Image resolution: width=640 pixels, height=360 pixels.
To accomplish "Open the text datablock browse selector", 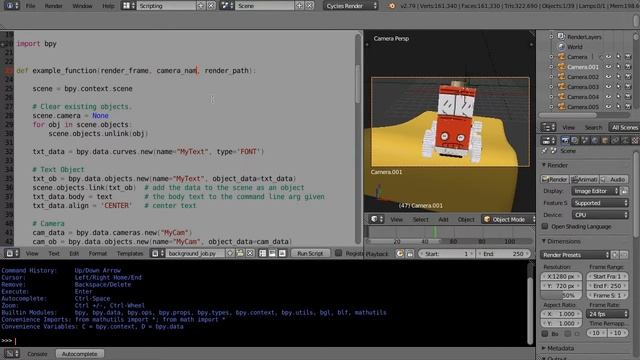I will tap(158, 253).
